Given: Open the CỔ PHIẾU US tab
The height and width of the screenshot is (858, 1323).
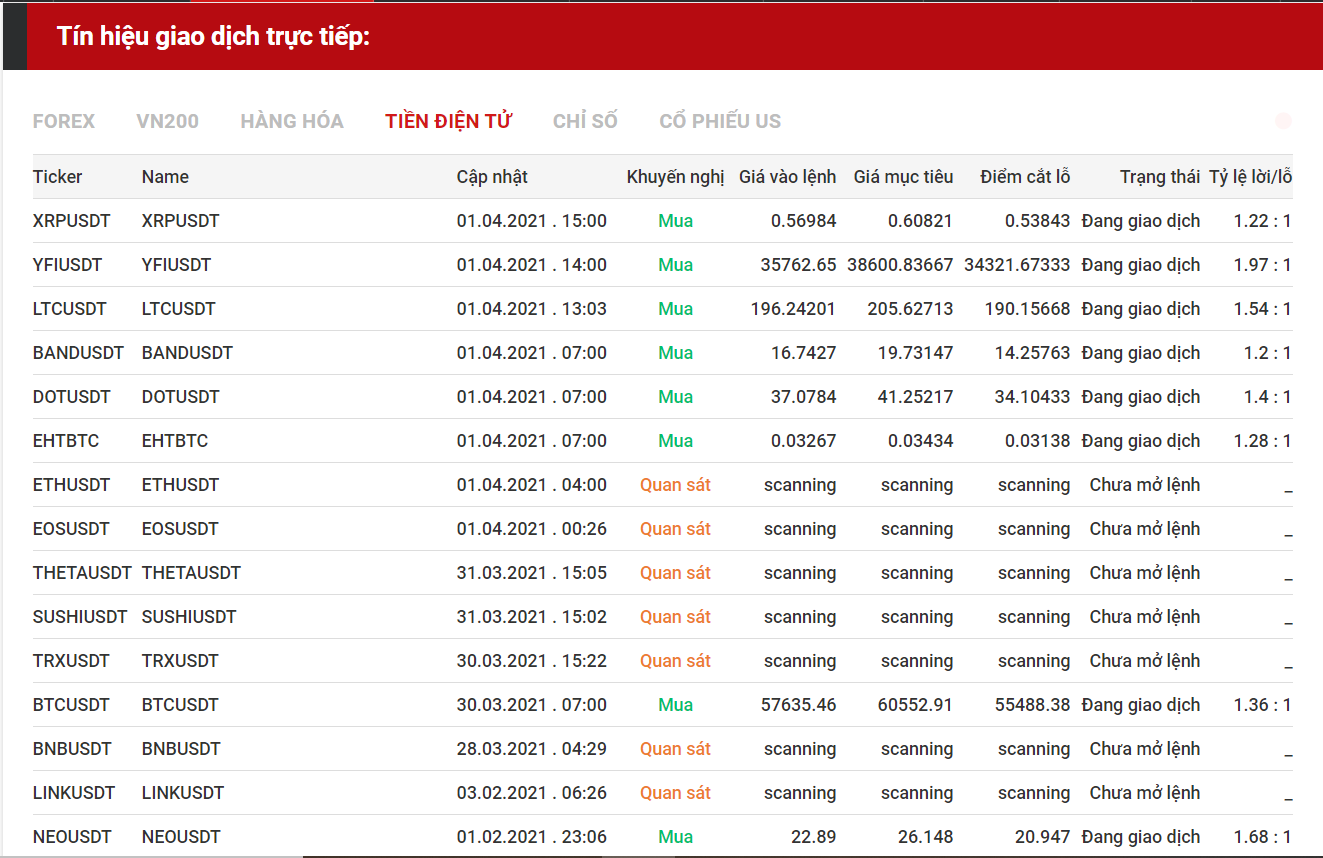Looking at the screenshot, I should [x=720, y=121].
